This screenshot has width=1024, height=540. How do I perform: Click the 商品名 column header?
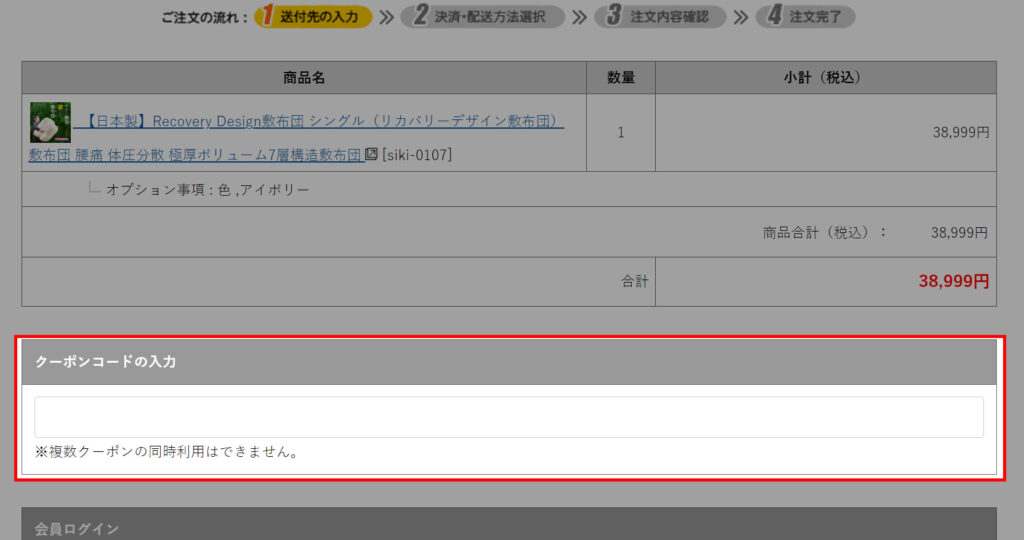(x=304, y=78)
